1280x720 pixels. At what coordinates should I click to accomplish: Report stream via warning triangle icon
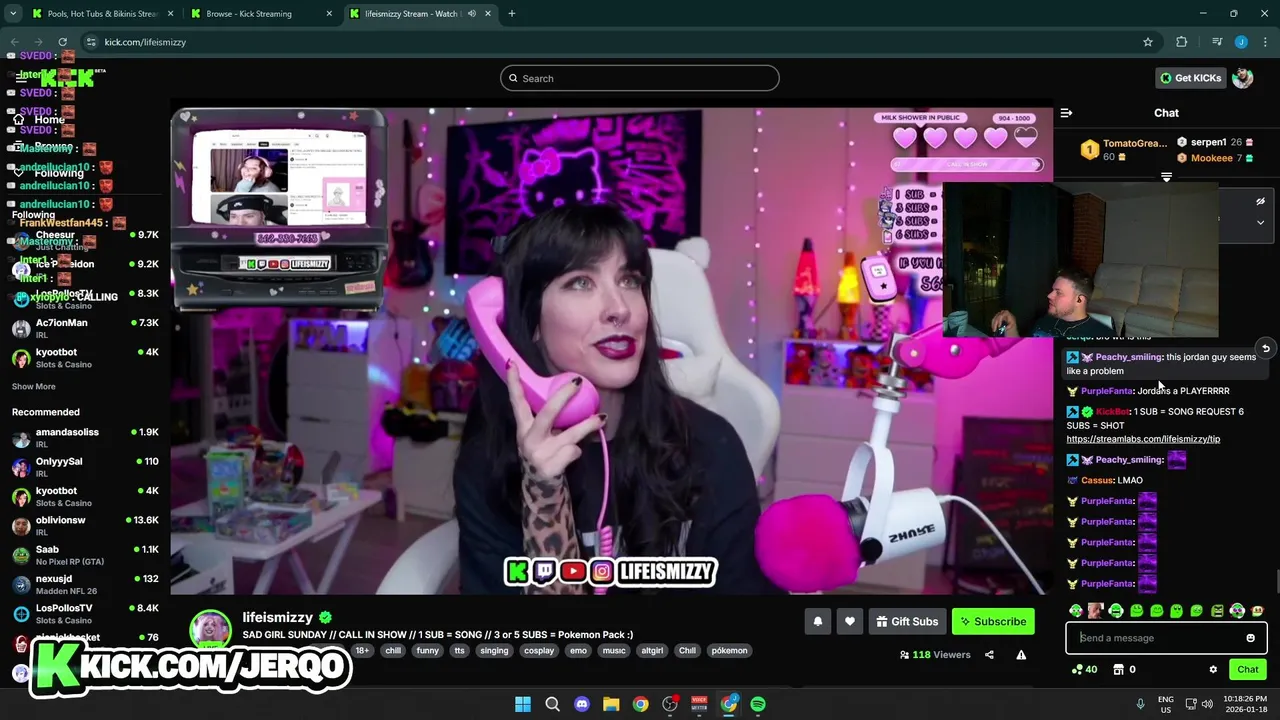1021,655
